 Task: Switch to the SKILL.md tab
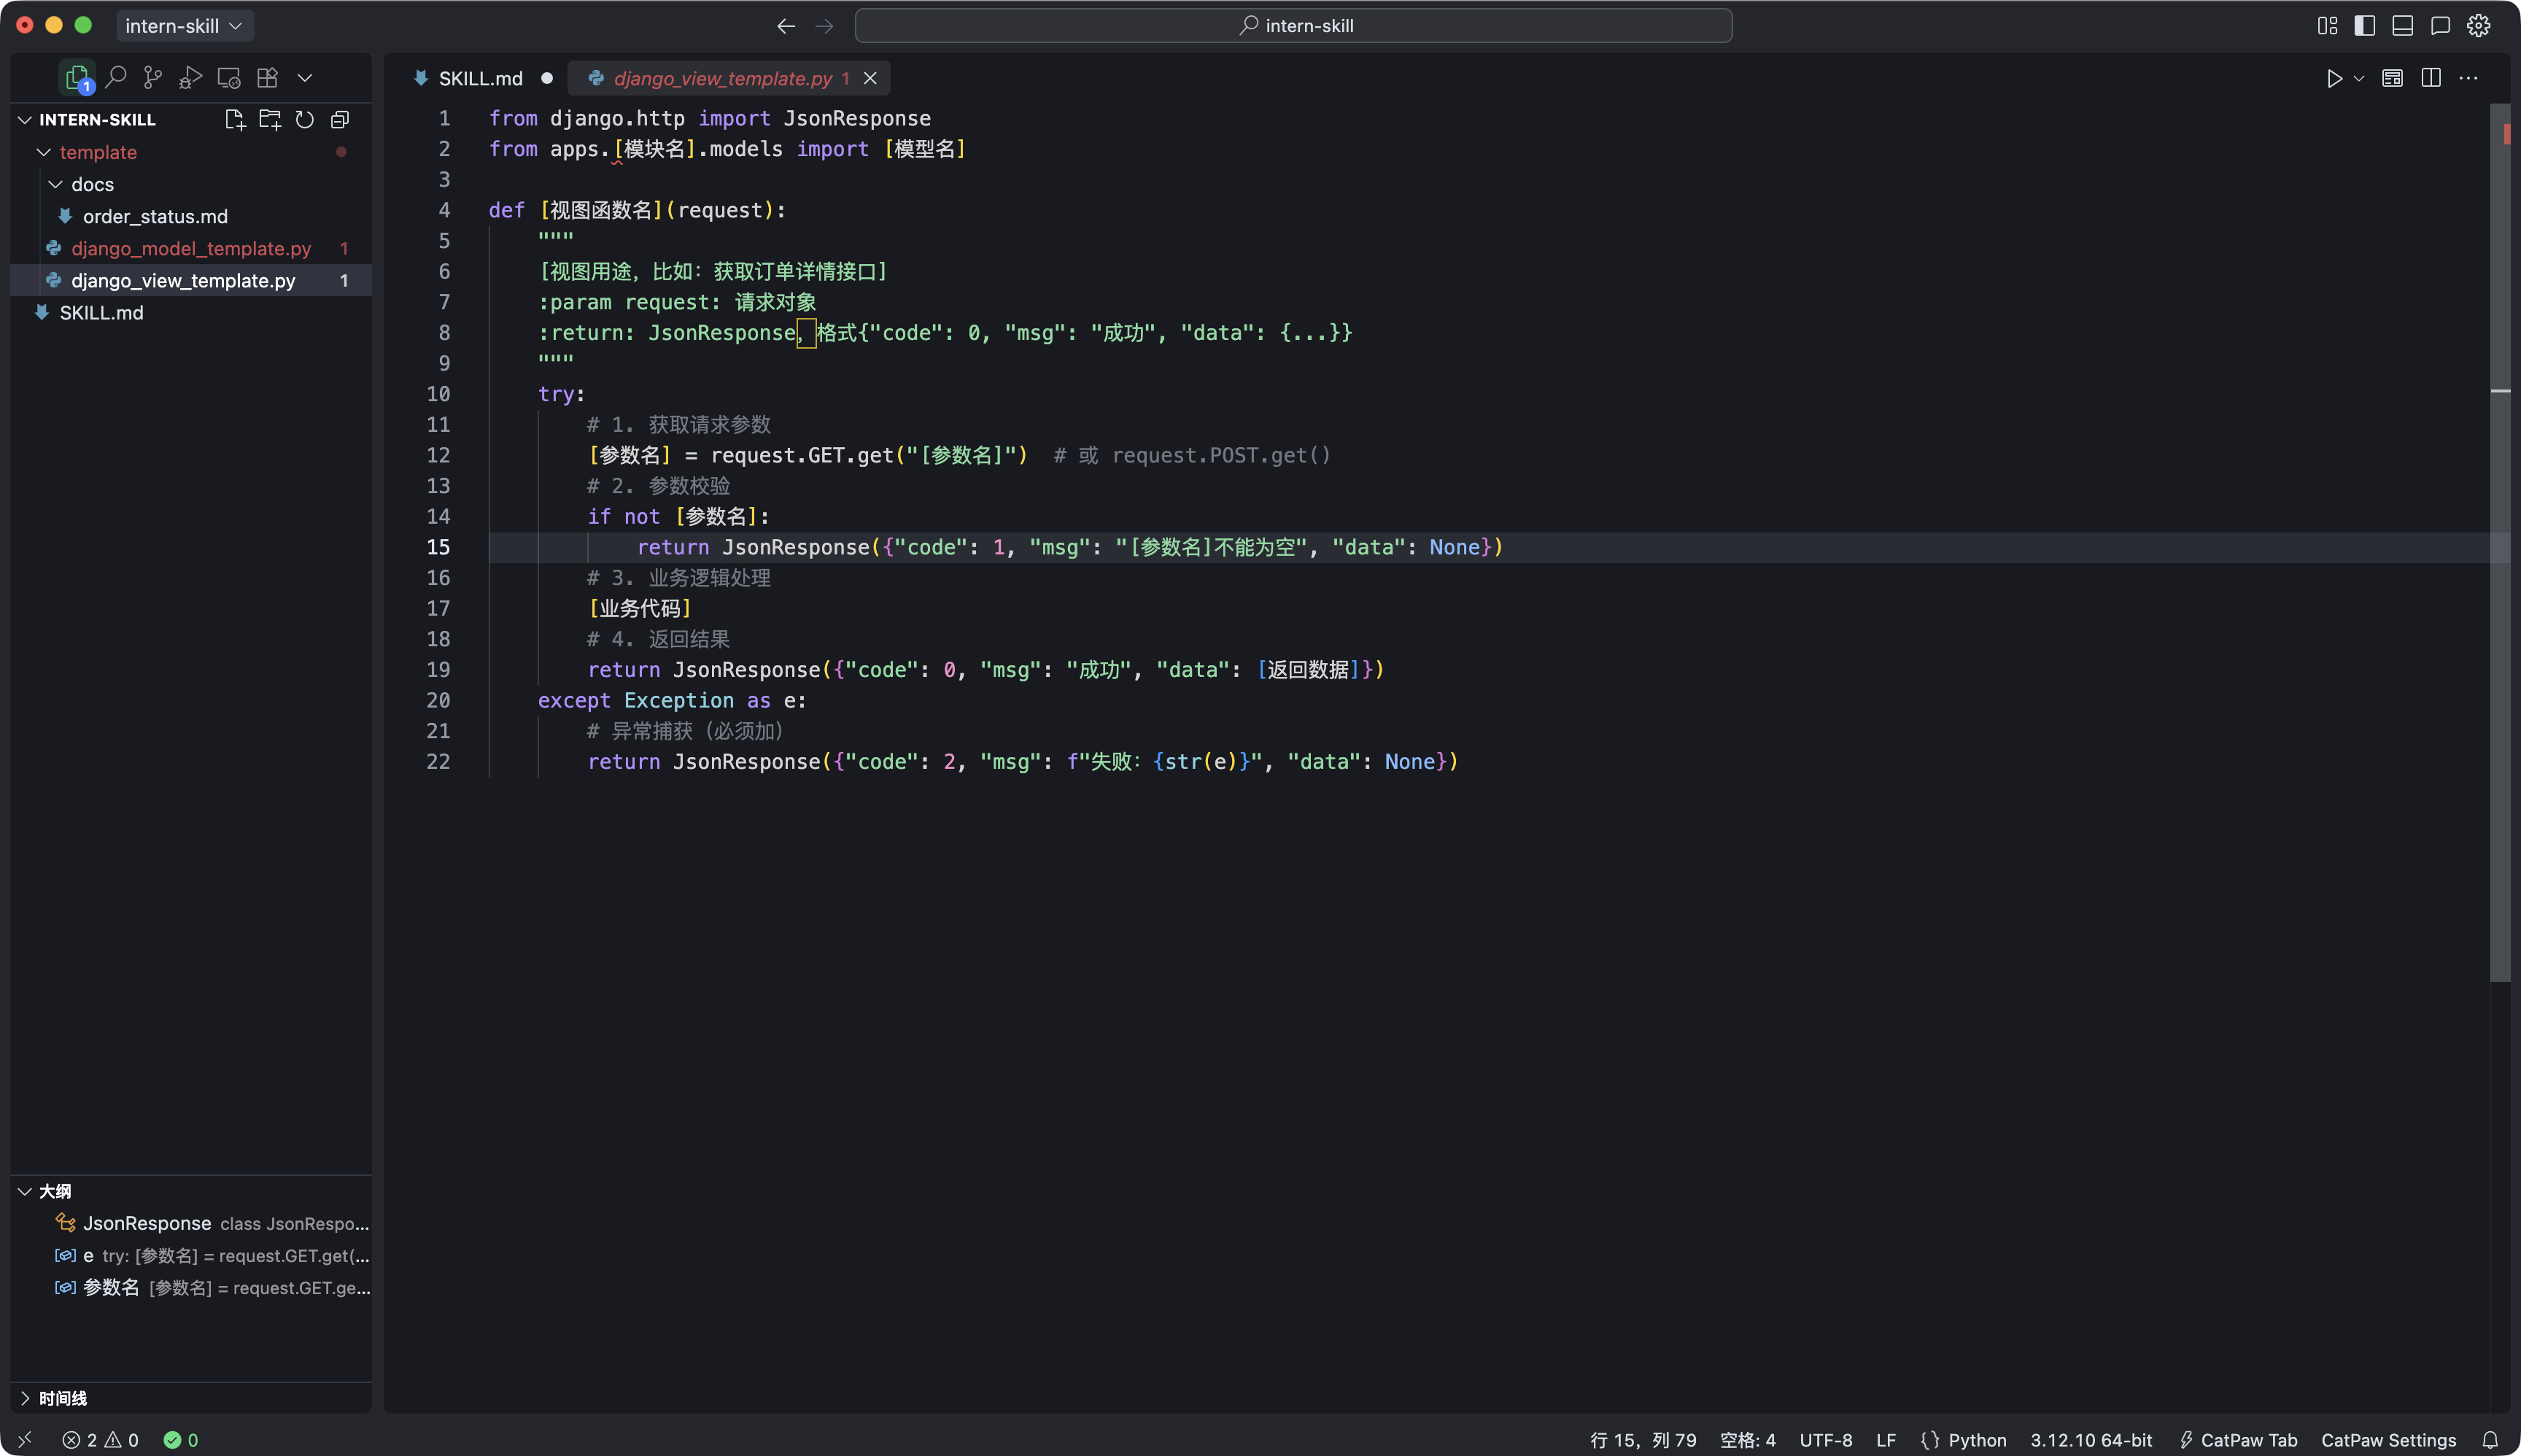(x=480, y=78)
